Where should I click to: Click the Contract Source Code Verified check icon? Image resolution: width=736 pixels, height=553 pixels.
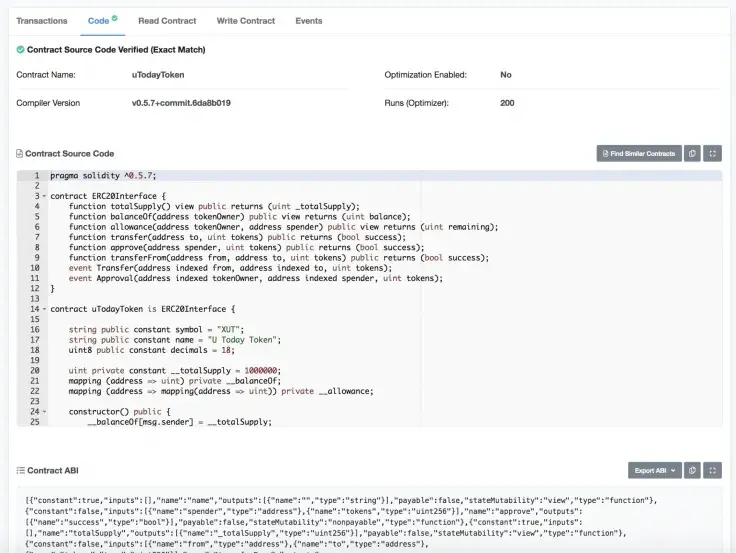click(x=20, y=50)
